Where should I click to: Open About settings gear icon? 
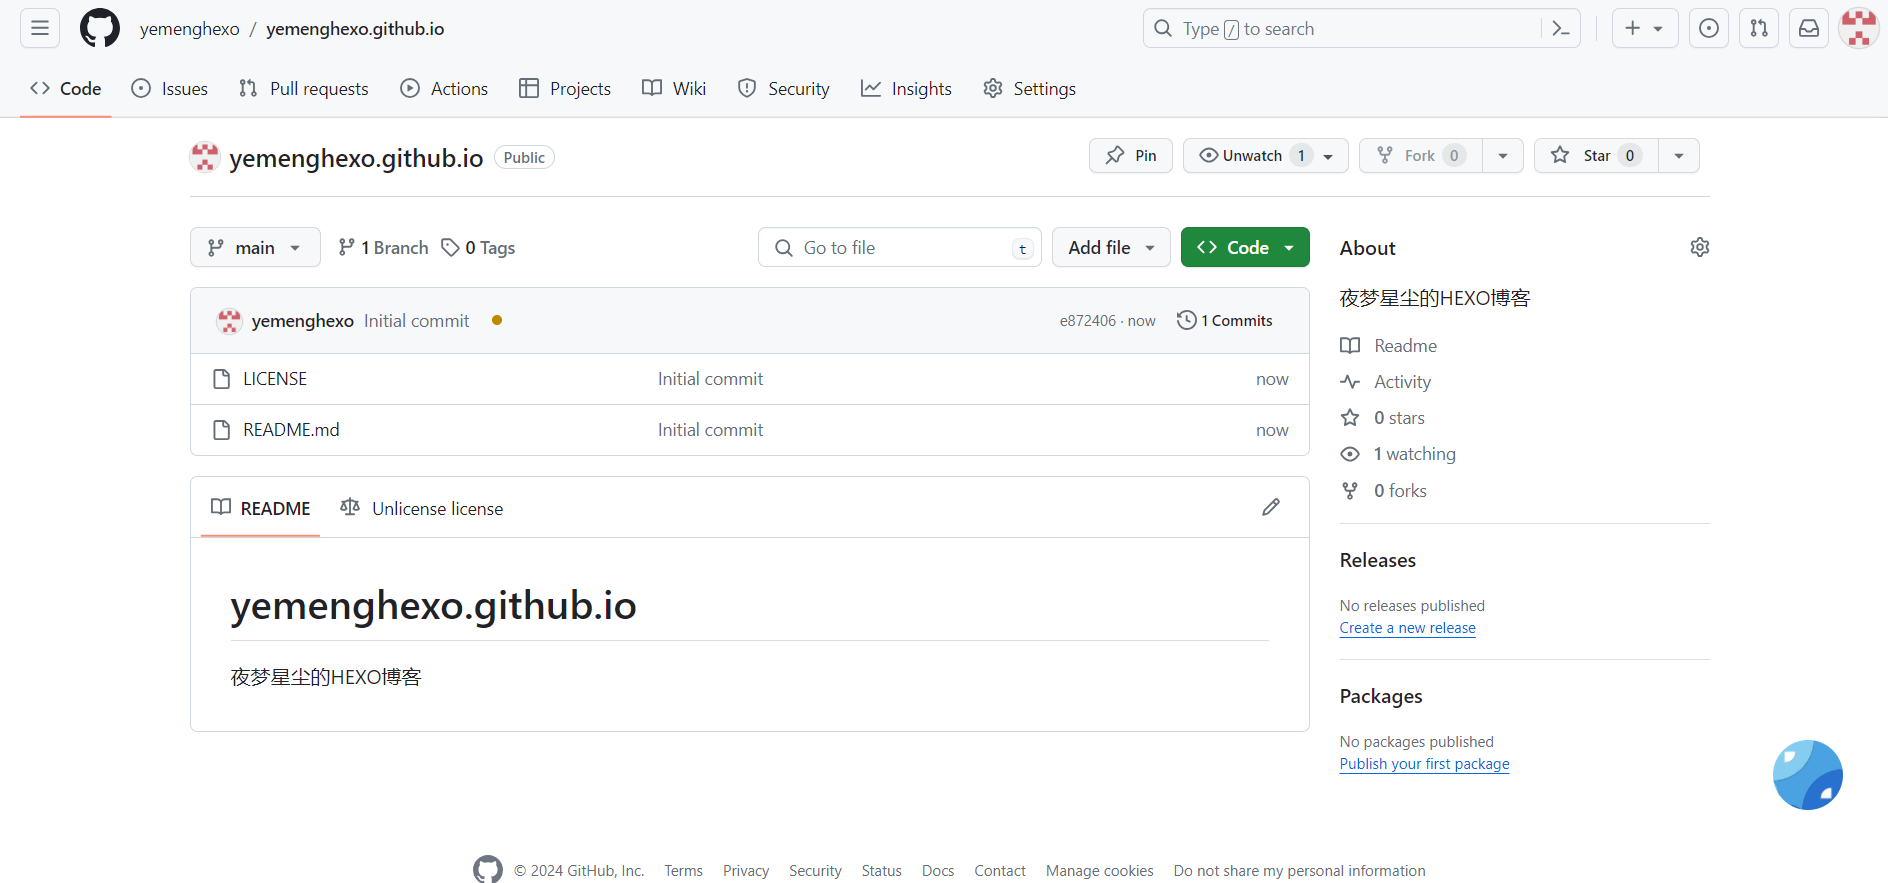click(x=1699, y=247)
